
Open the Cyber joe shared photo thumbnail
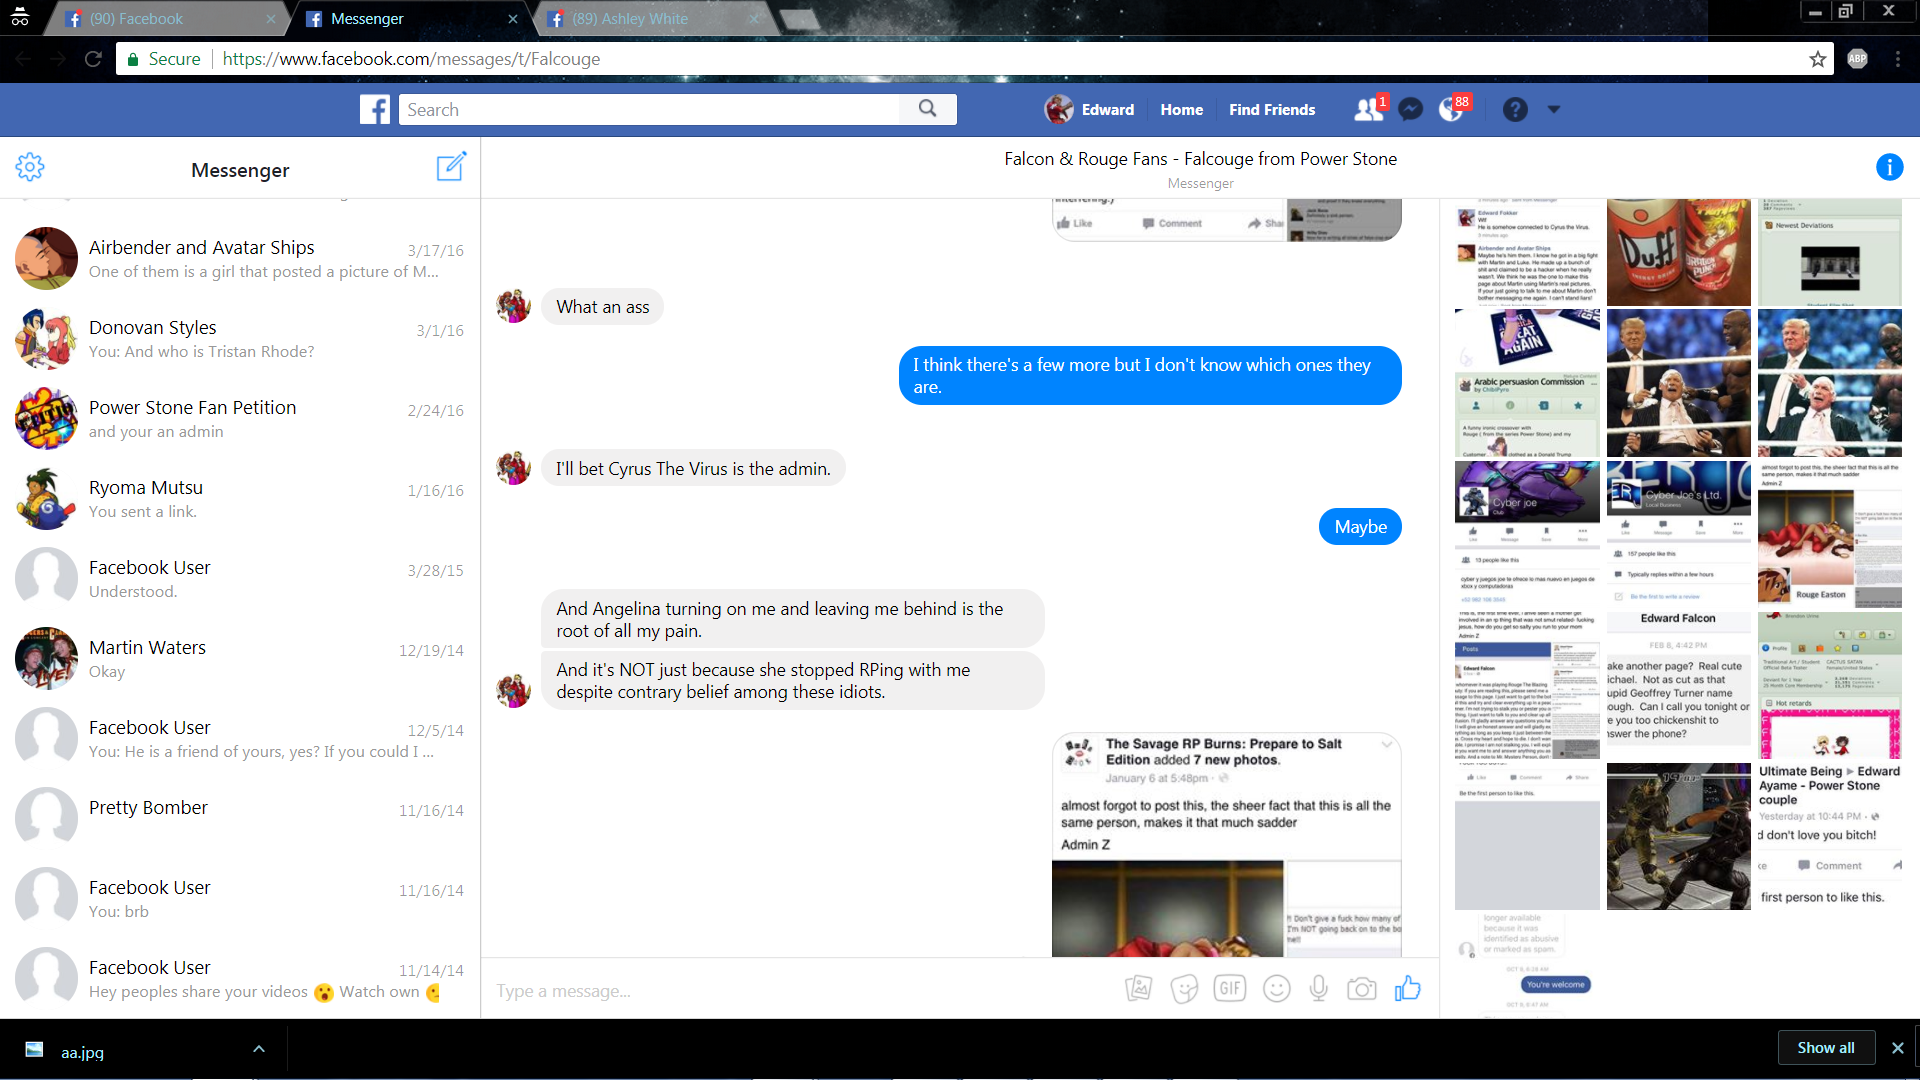[1527, 533]
